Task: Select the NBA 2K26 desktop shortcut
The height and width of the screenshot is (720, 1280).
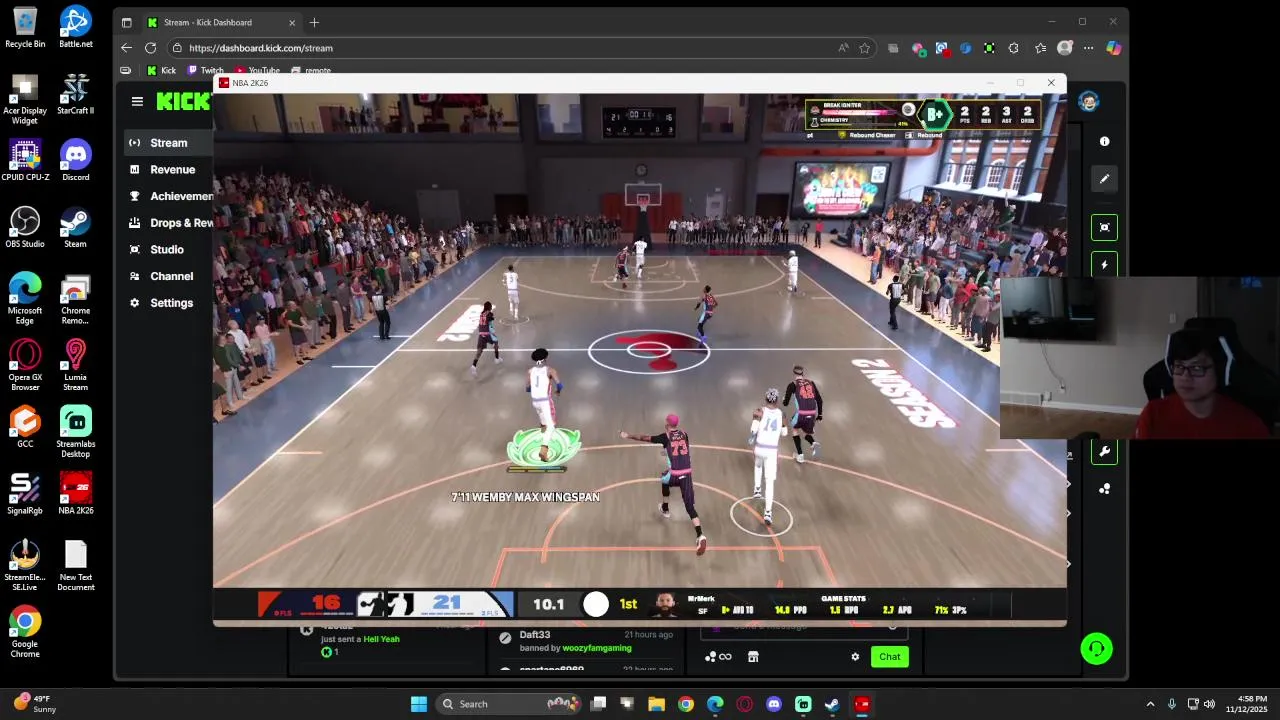Action: (75, 494)
